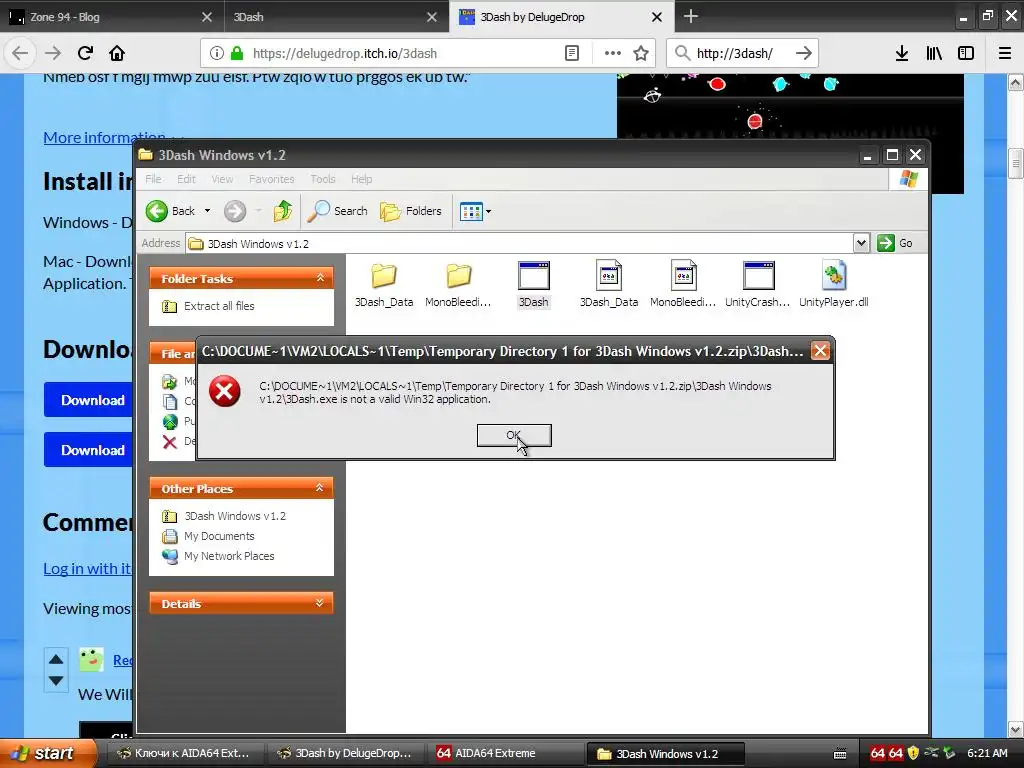Toggle Firefox sidebar icon

click(966, 53)
